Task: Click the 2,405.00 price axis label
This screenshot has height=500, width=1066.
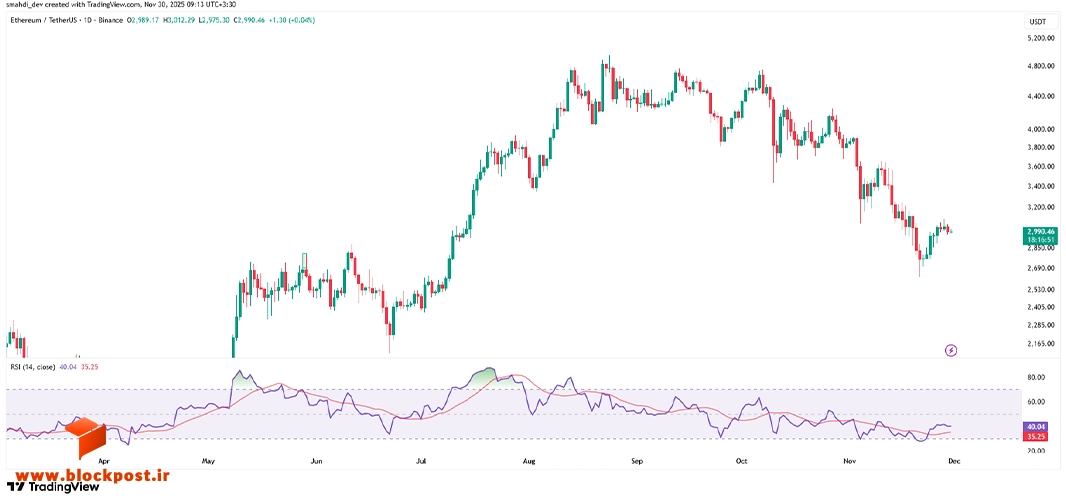Action: (x=1040, y=307)
